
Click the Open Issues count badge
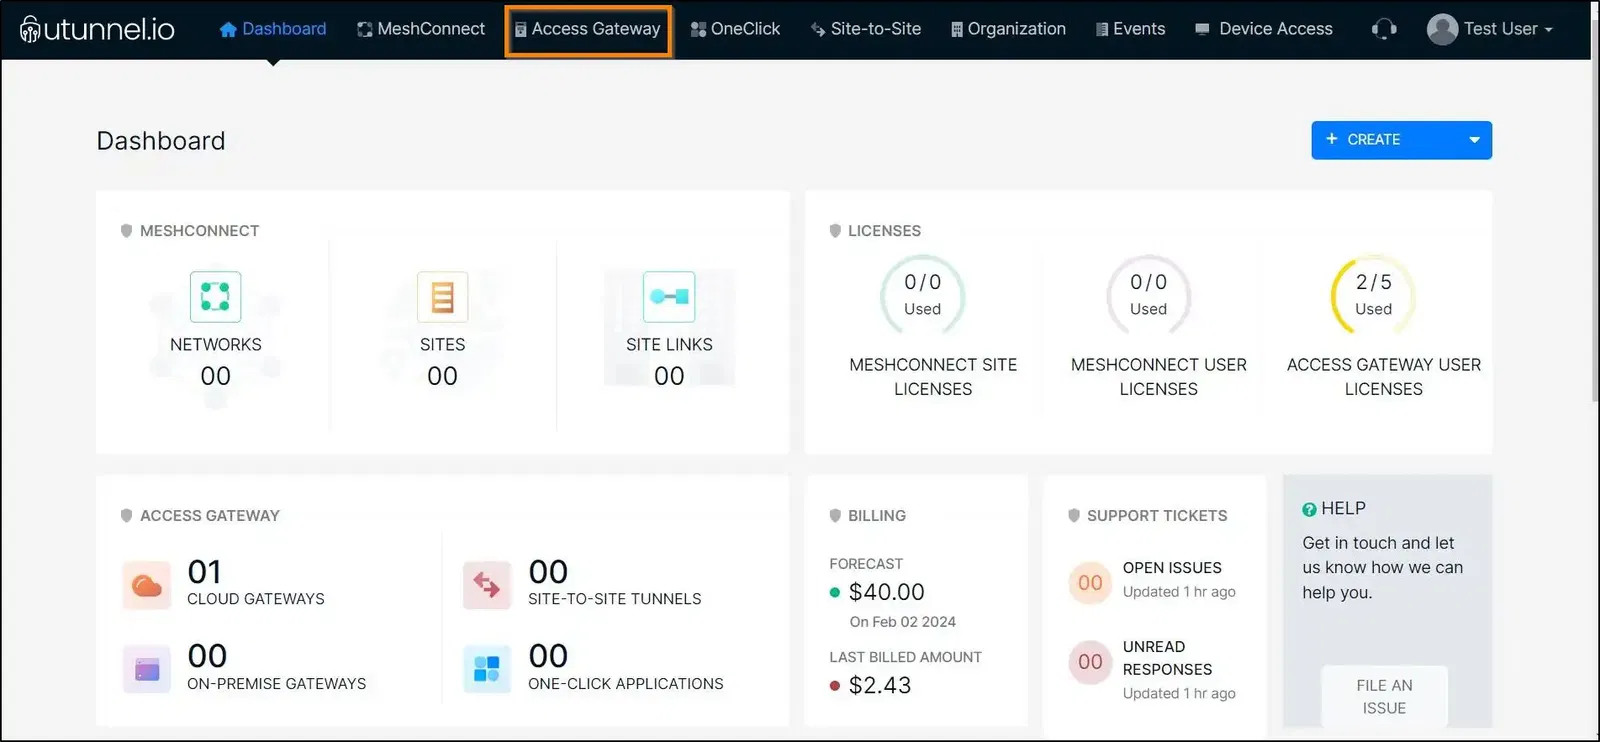click(x=1090, y=583)
